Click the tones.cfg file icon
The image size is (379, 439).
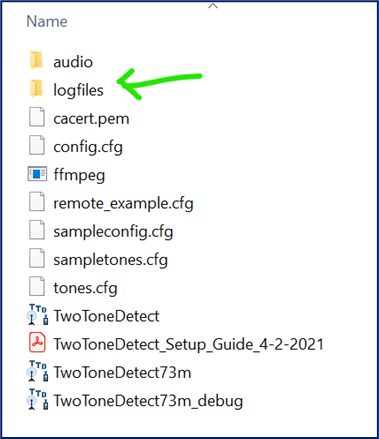coord(37,286)
